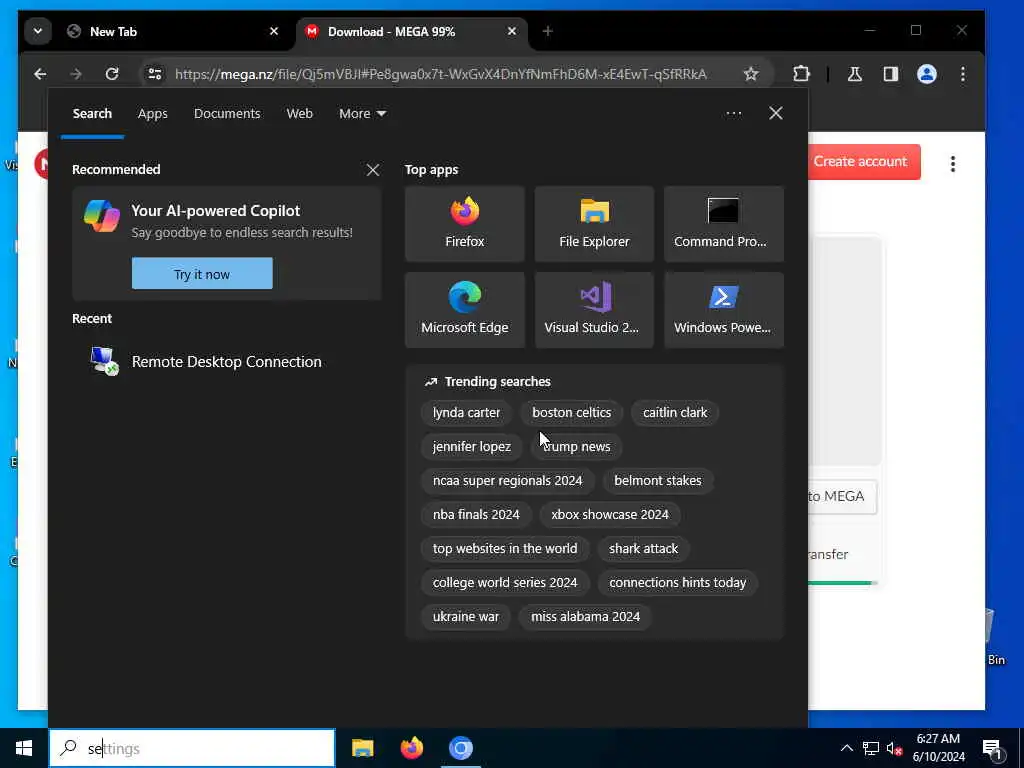Click the Windows Start button
1024x768 pixels.
tap(24, 748)
